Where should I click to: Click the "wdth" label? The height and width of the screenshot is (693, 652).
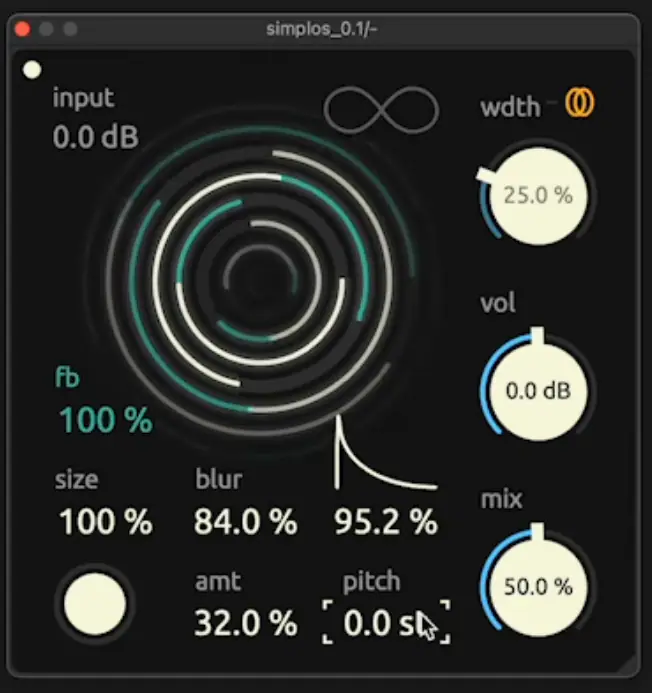tap(511, 107)
